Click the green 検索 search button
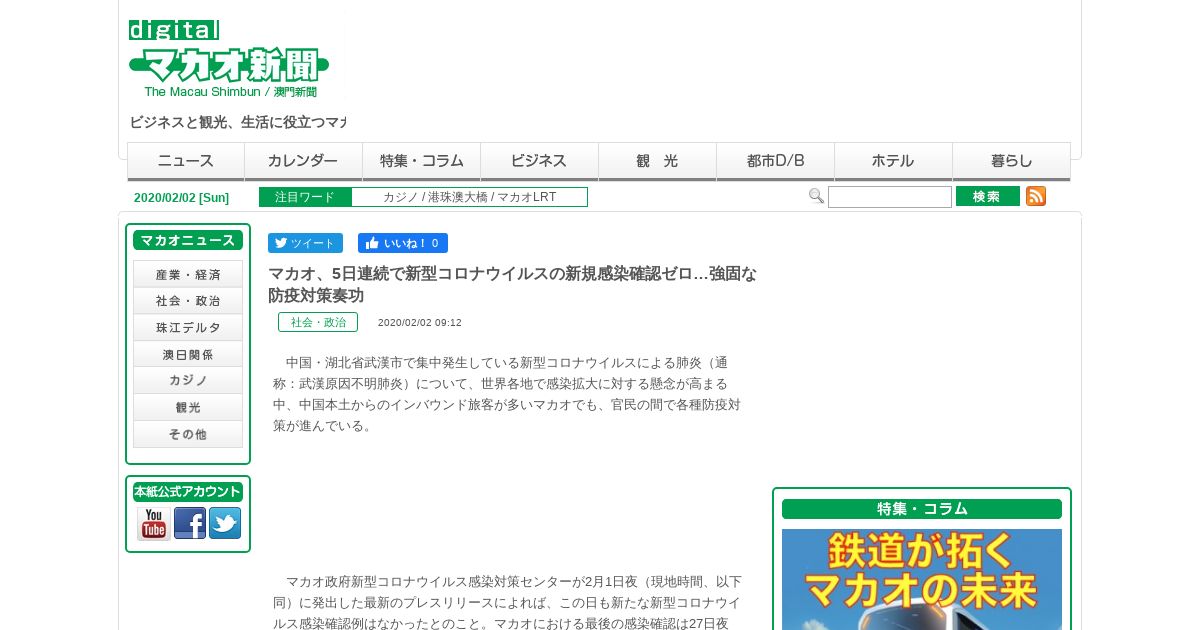The width and height of the screenshot is (1200, 630). click(988, 196)
